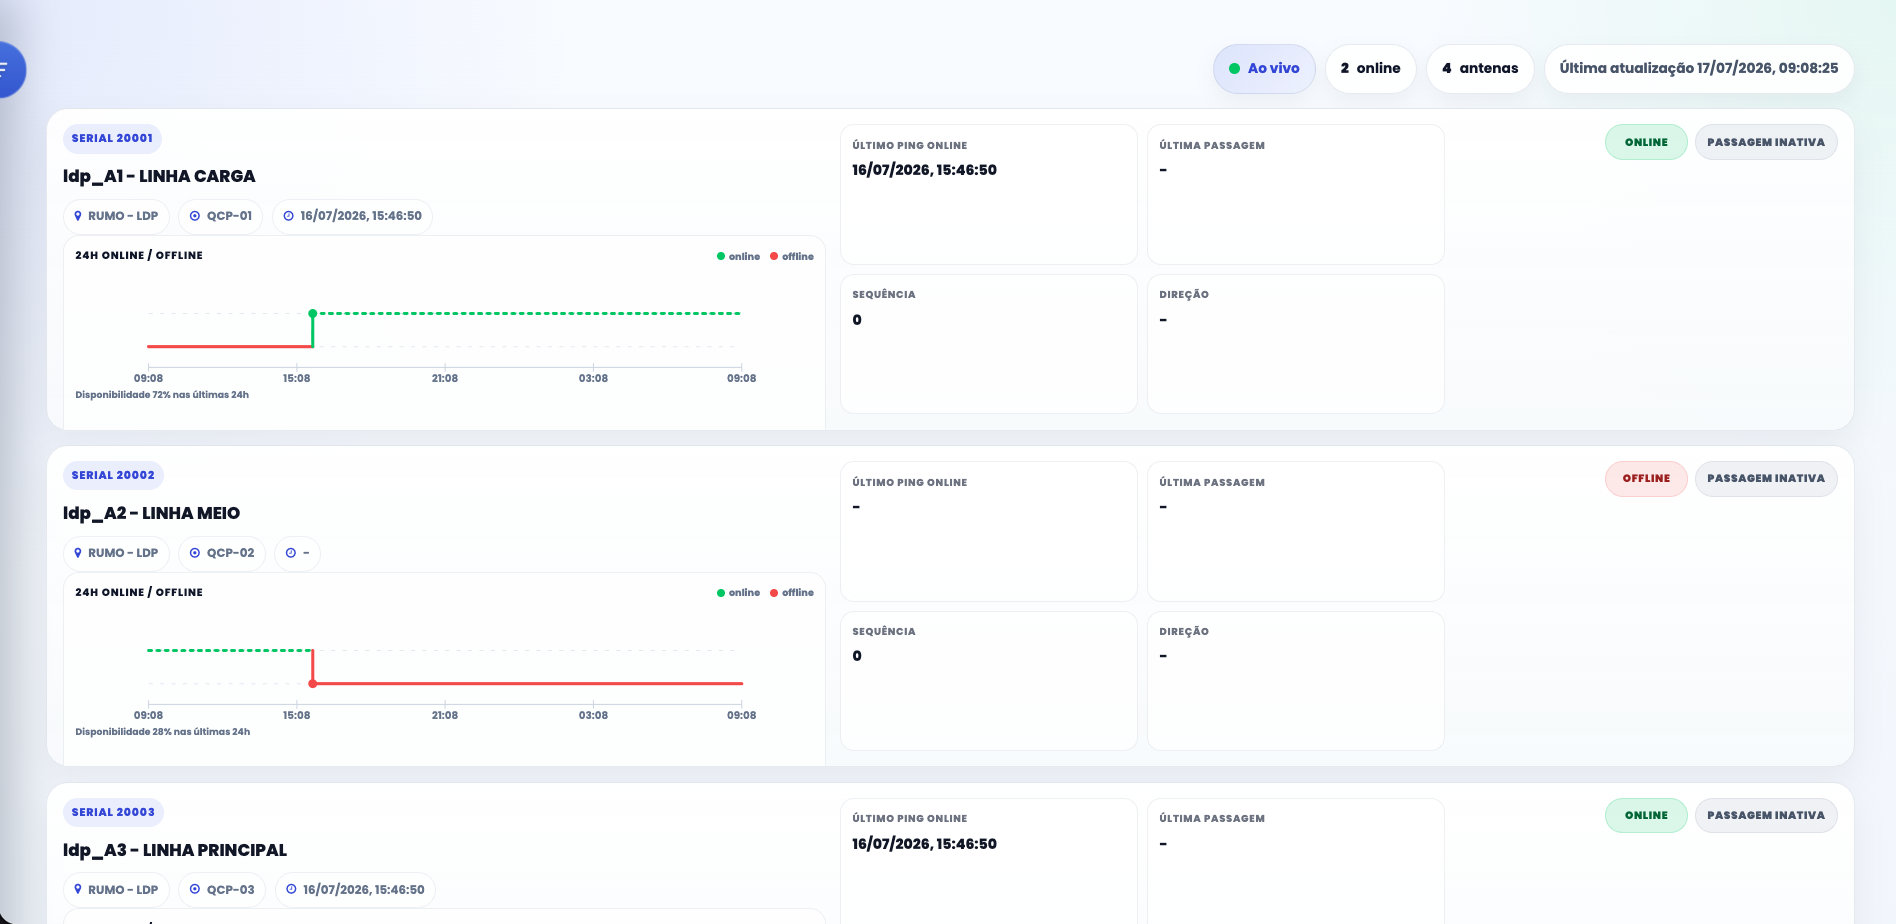Click the location pin icon for ldp_A1
Viewport: 1896px width, 924px height.
[78, 216]
